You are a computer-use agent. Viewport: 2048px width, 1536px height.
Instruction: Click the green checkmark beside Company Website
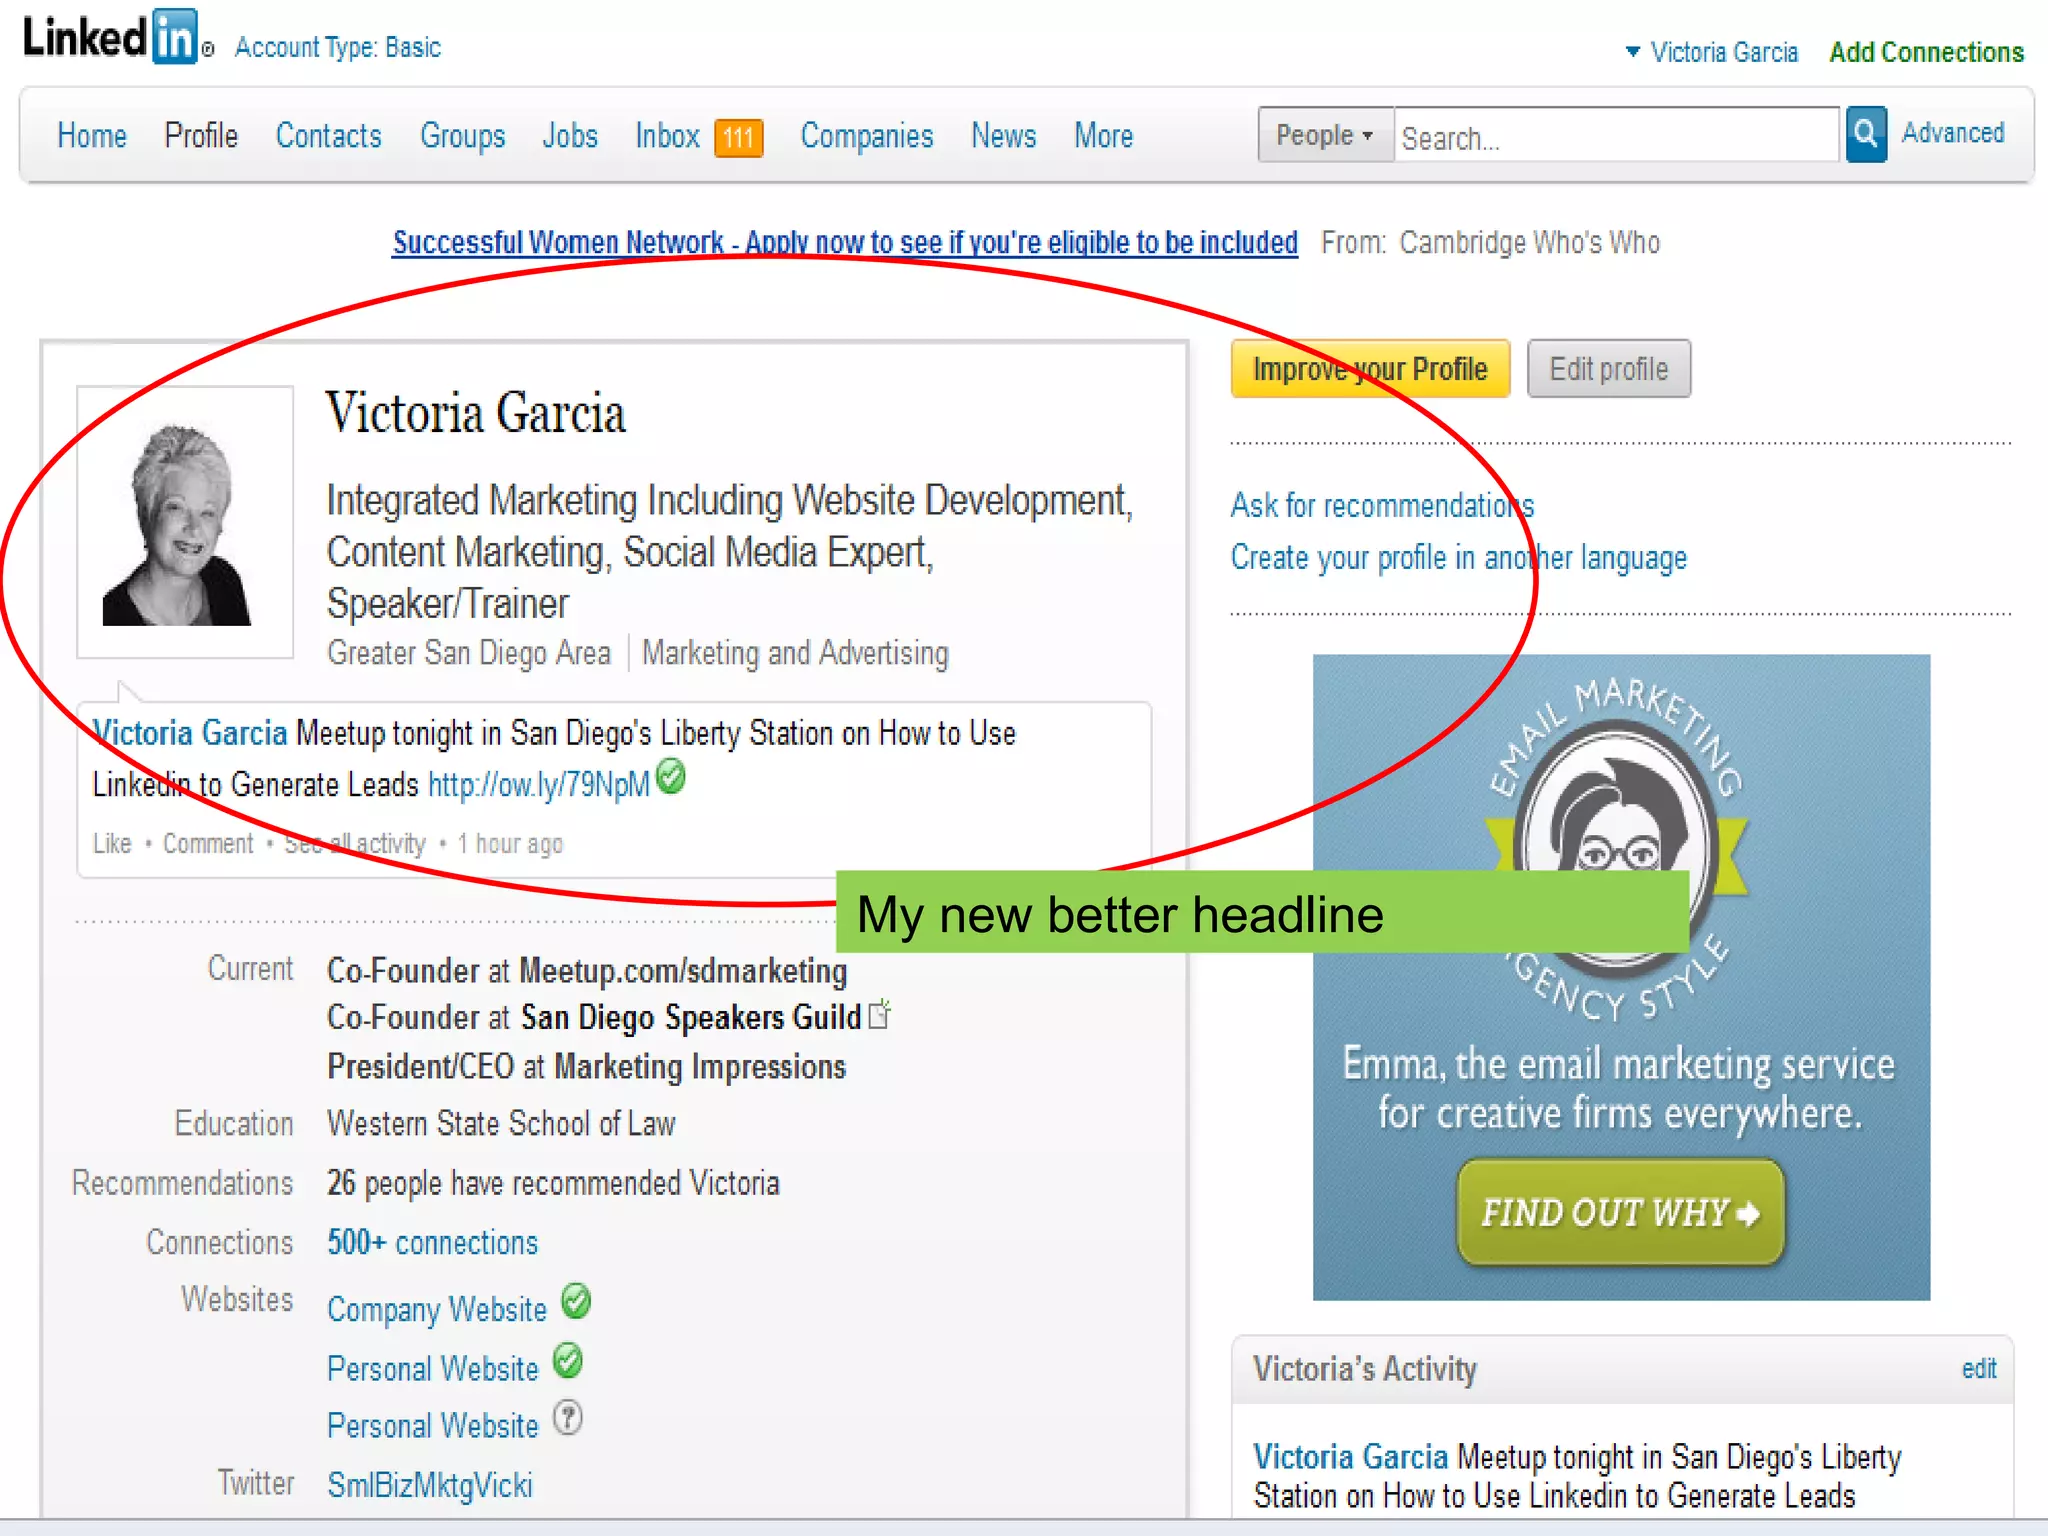pyautogui.click(x=576, y=1301)
